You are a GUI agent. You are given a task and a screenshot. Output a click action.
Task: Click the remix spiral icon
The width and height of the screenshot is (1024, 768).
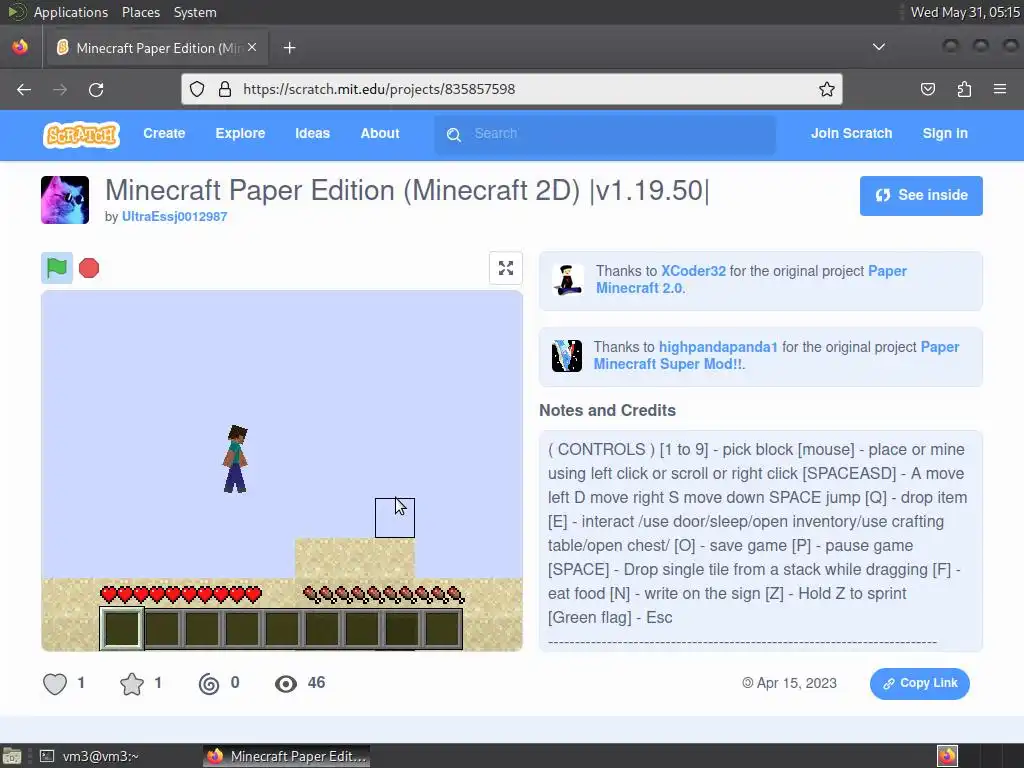(x=209, y=684)
